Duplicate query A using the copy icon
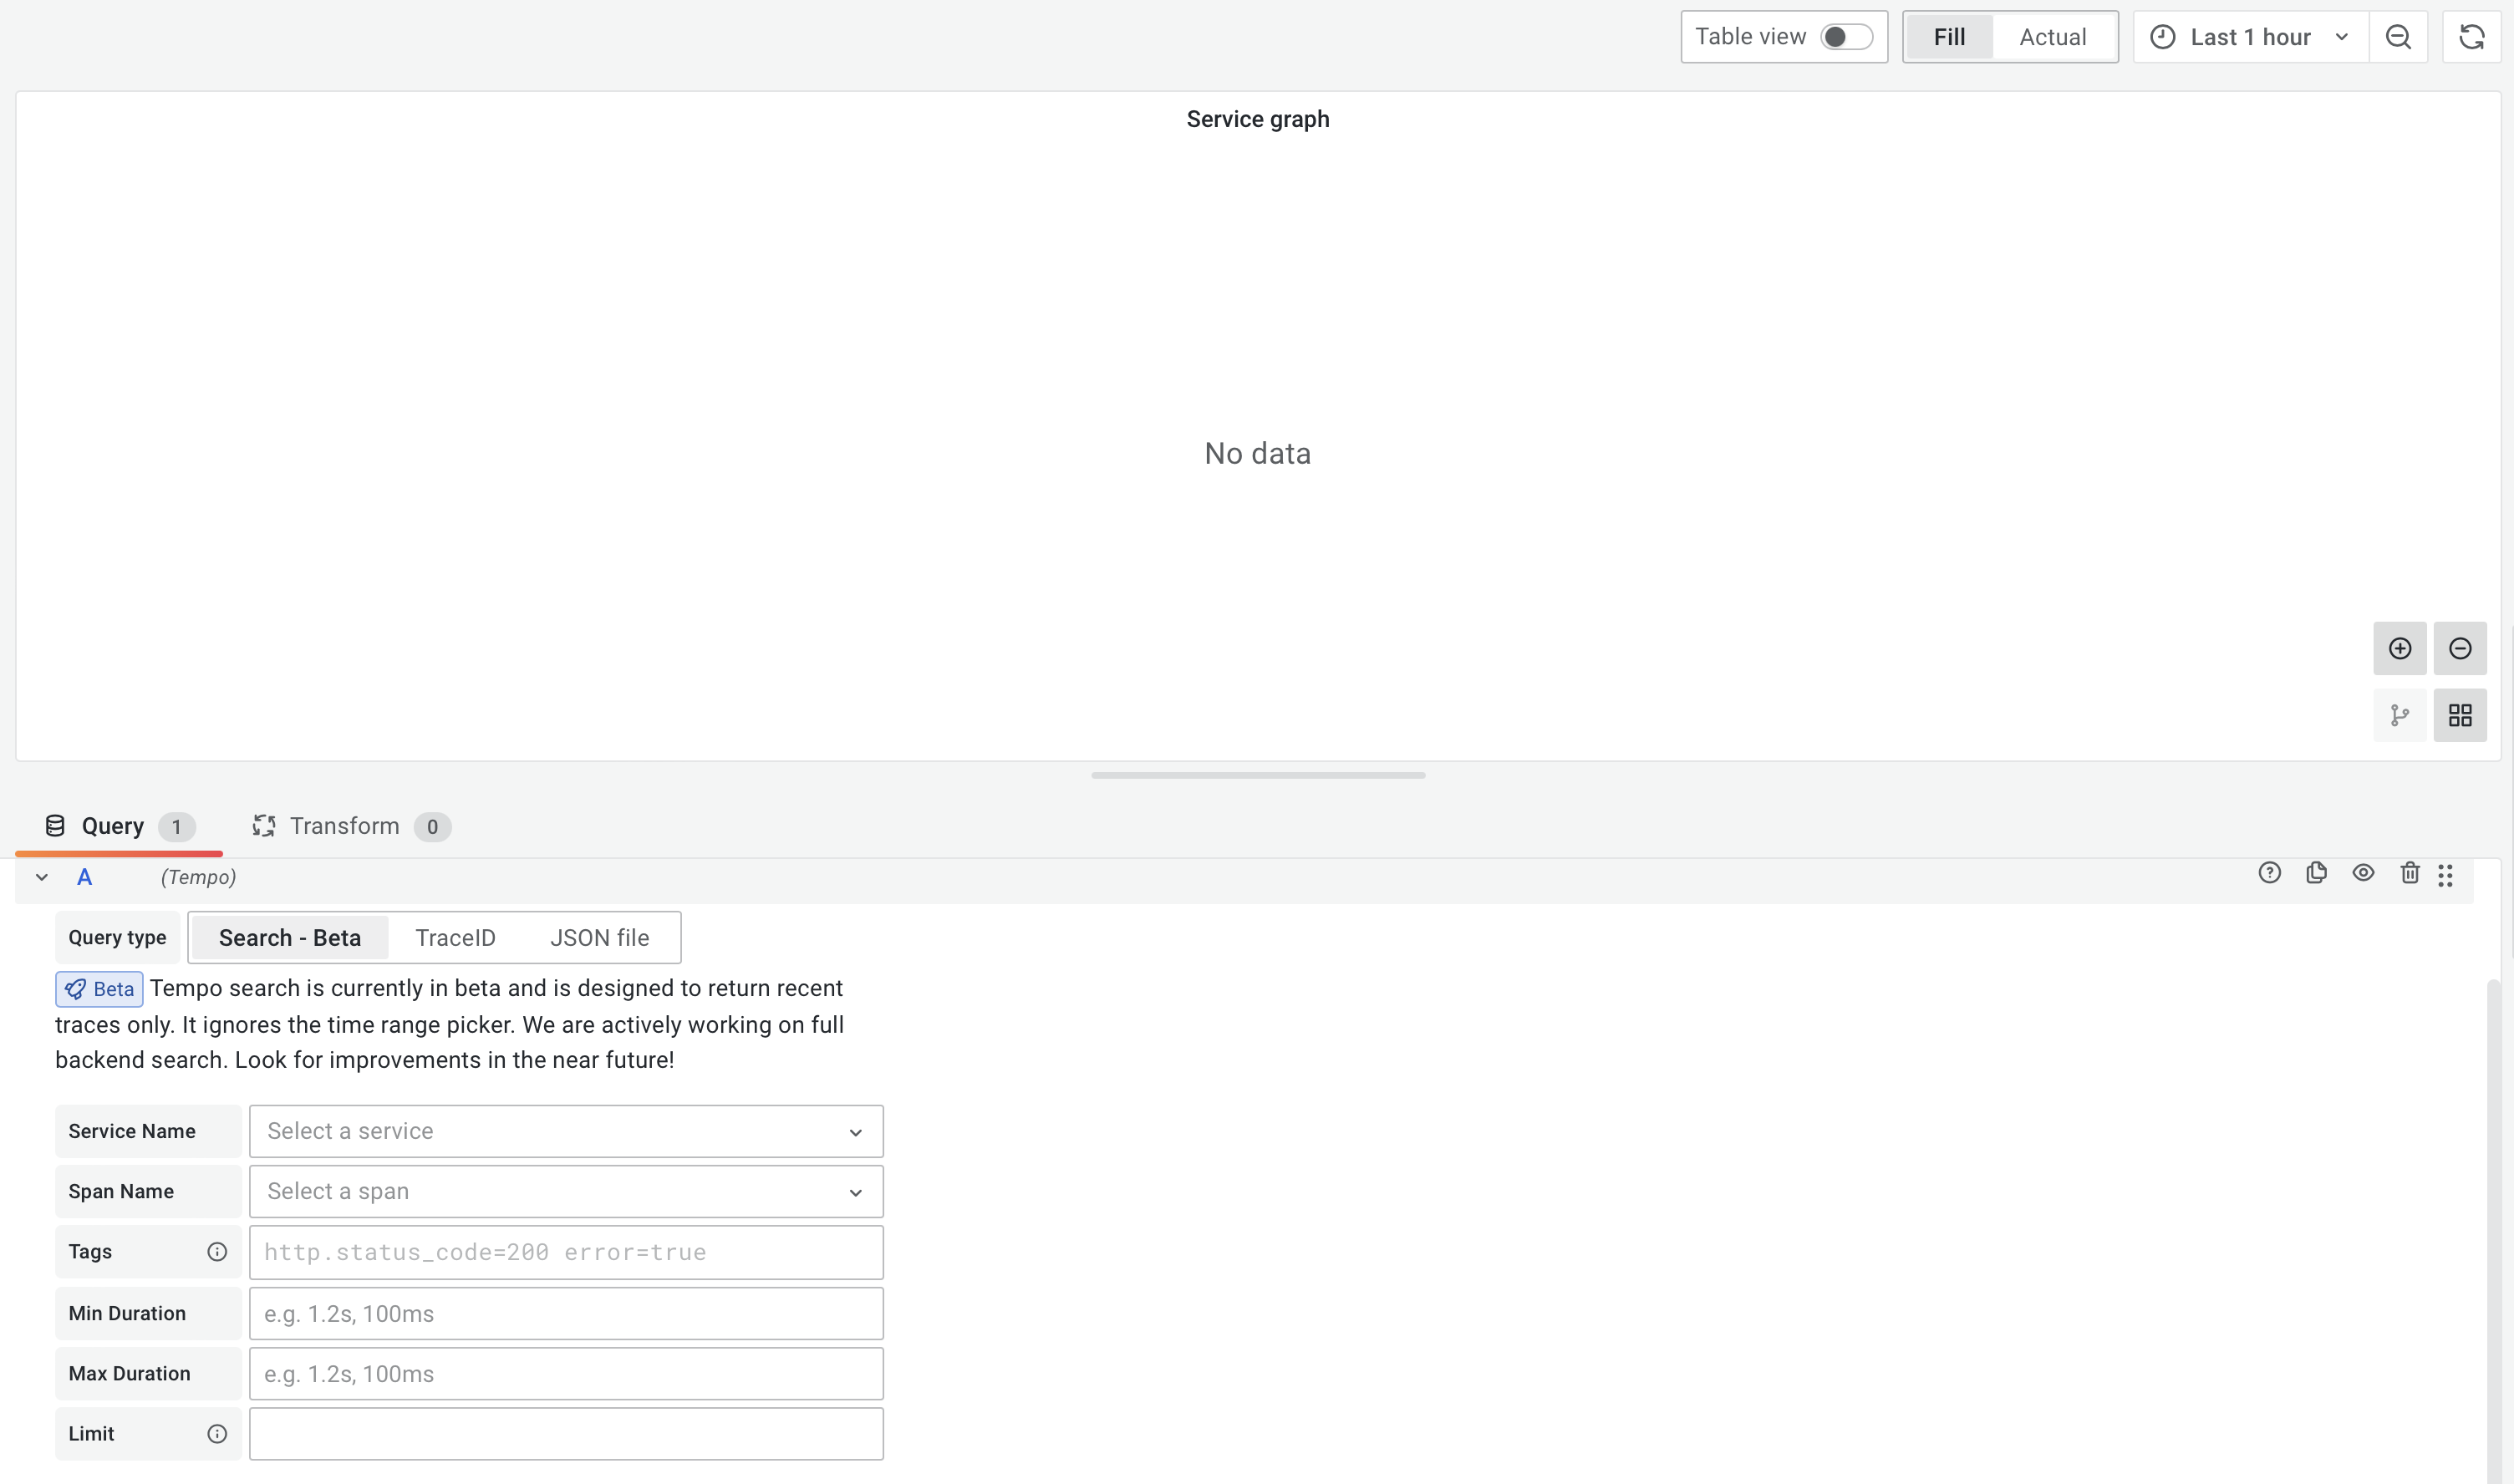This screenshot has height=1484, width=2514. point(2317,872)
